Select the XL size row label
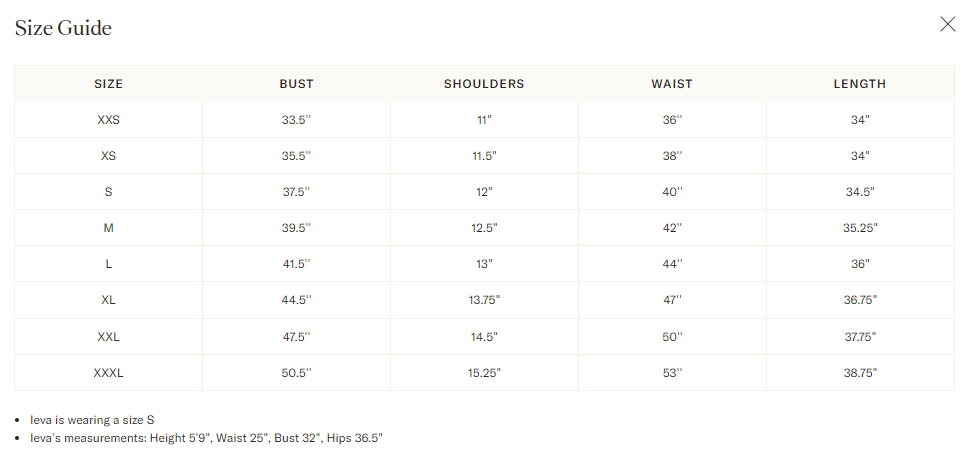The image size is (962, 467). pos(108,300)
